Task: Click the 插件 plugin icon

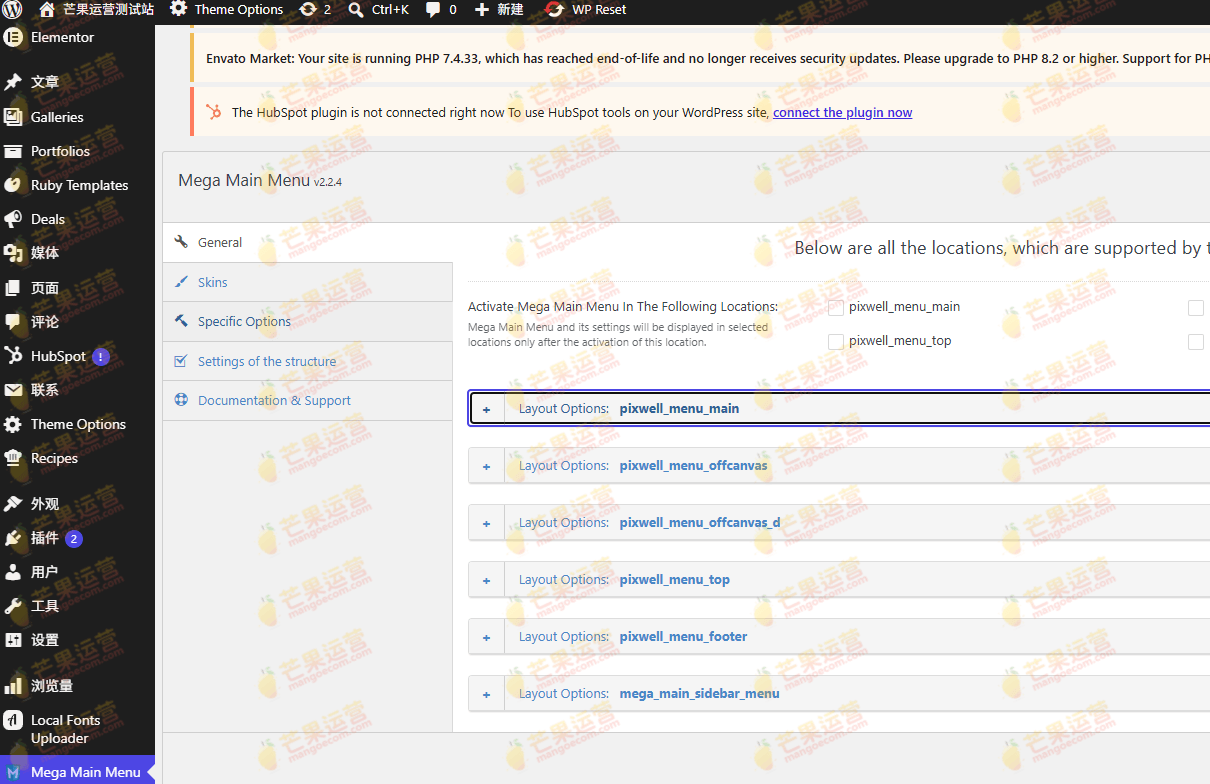Action: pyautogui.click(x=13, y=538)
